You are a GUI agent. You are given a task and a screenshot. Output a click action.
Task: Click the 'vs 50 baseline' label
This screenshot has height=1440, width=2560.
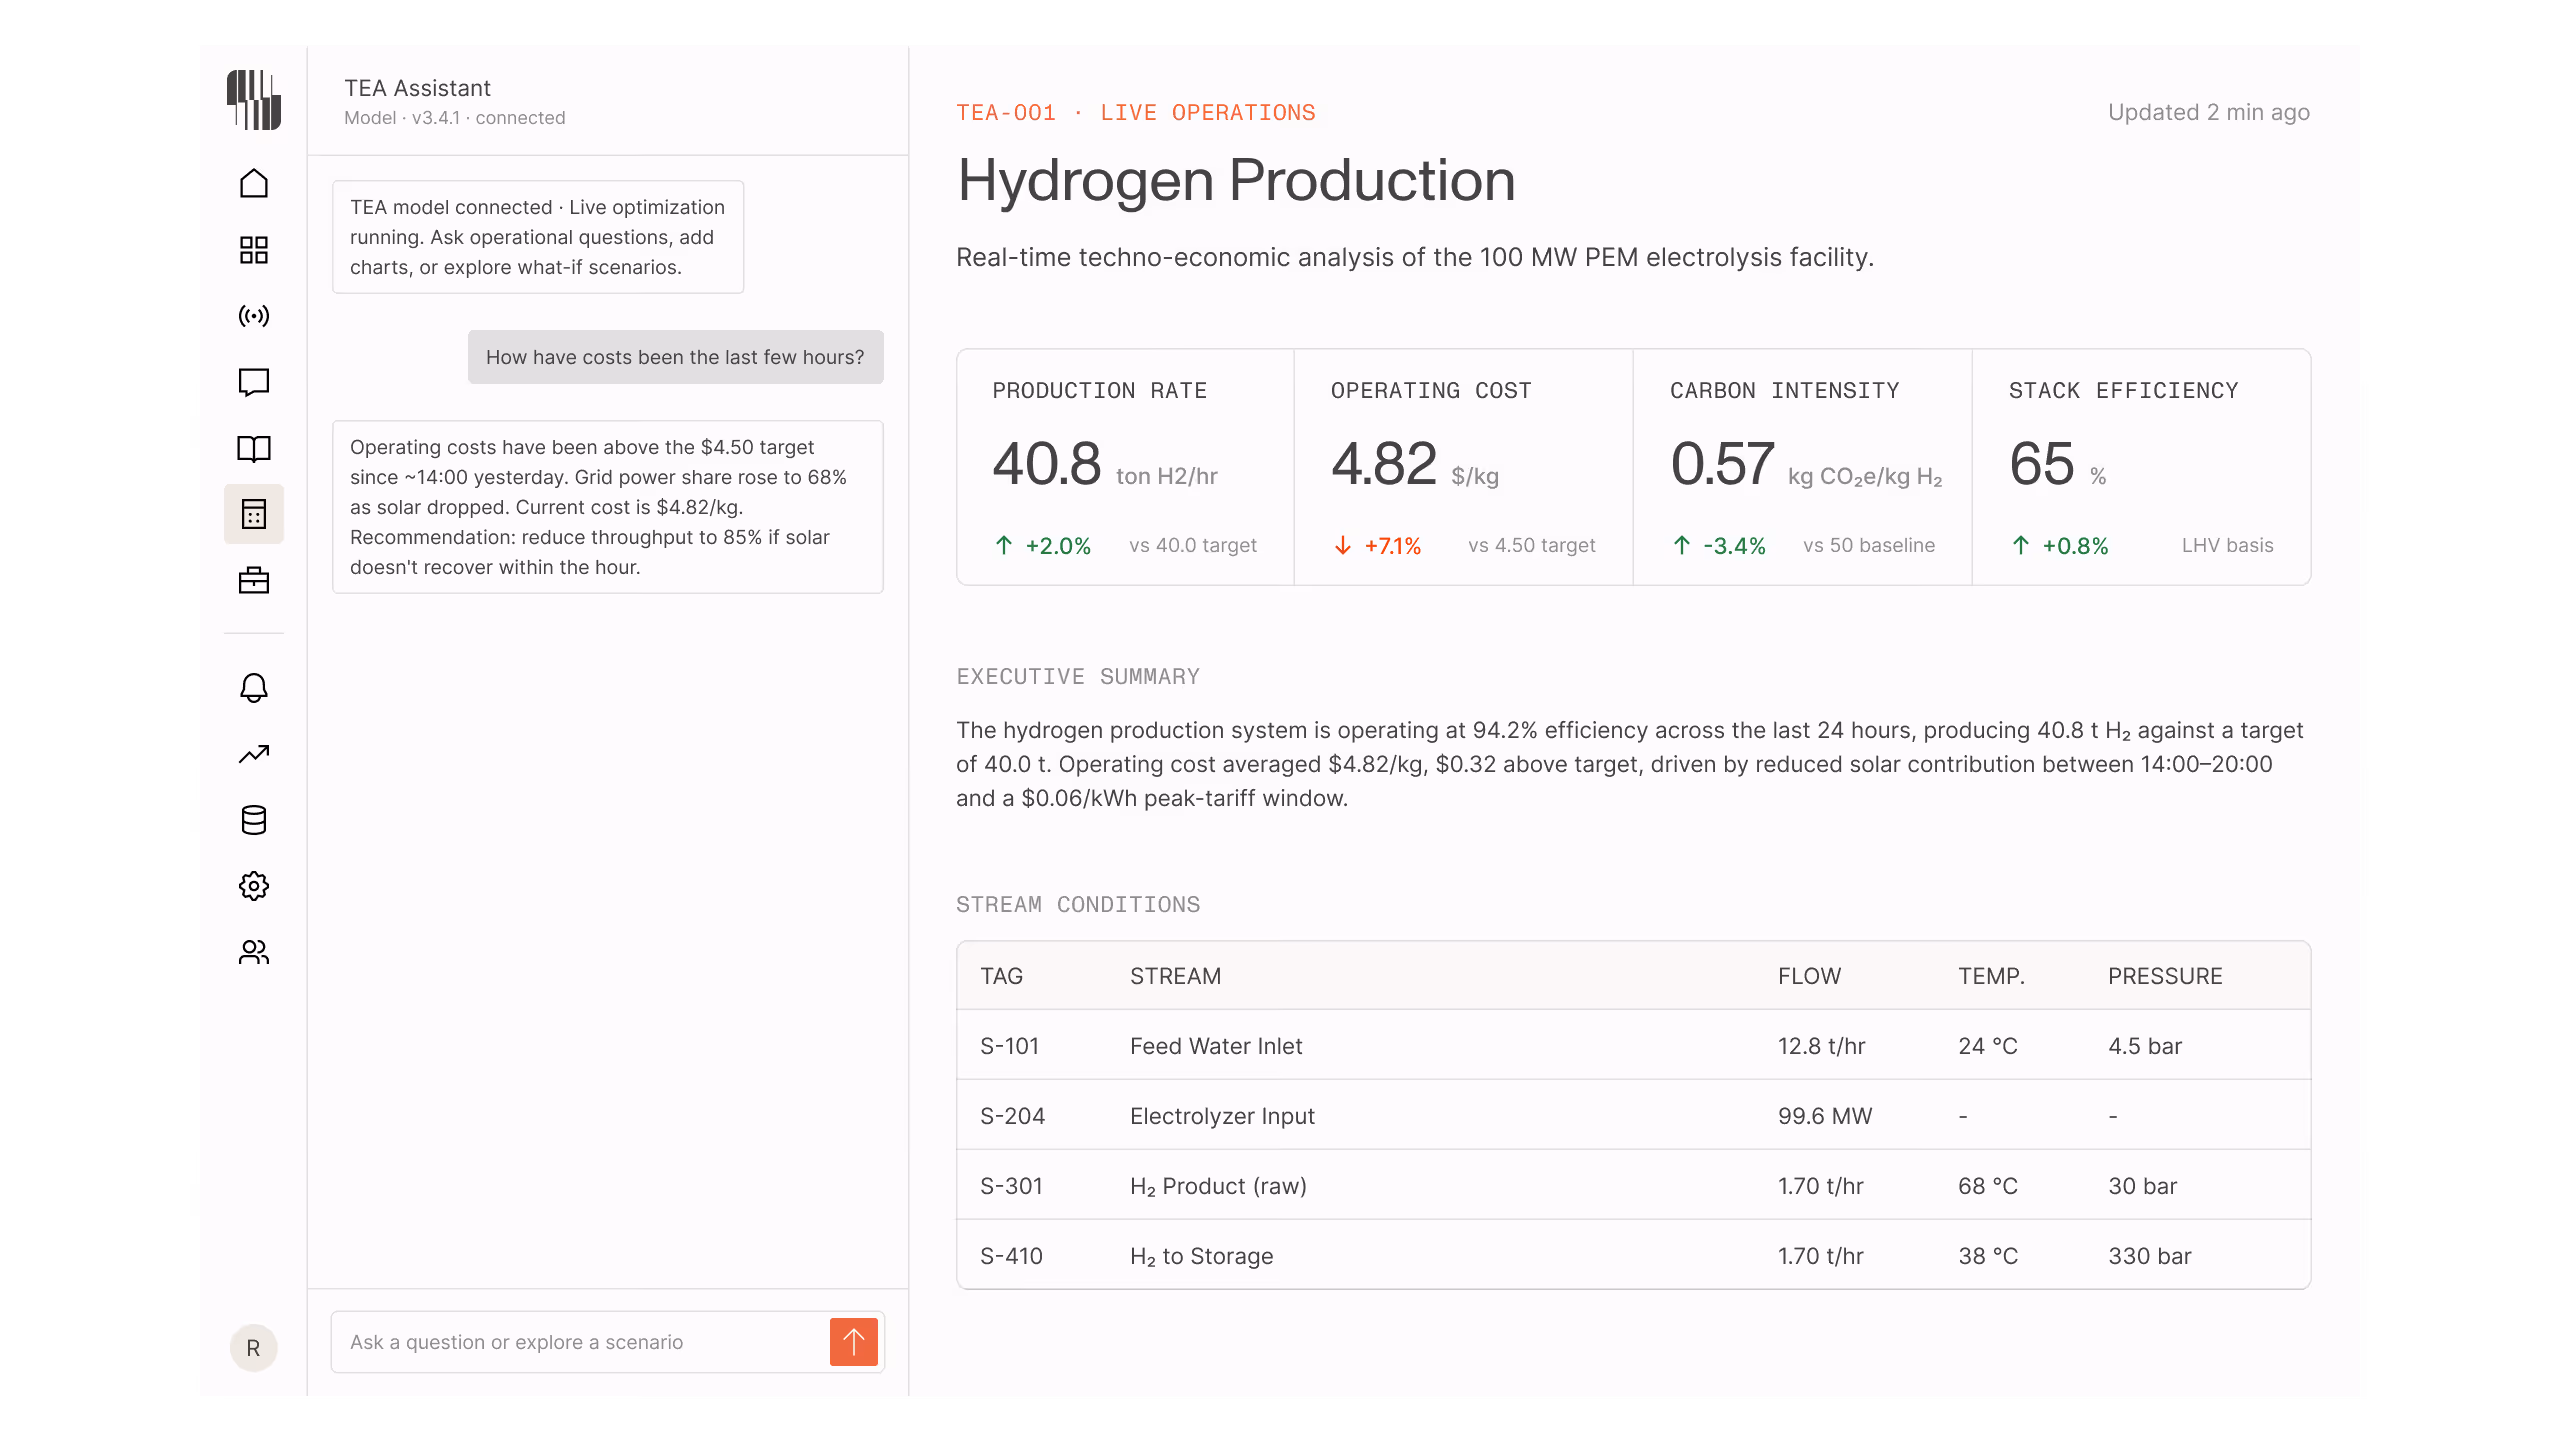point(1869,546)
